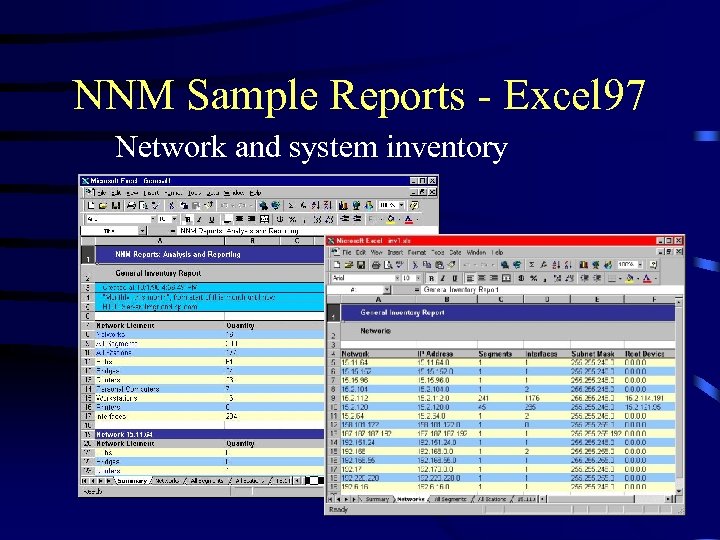Open Fill Color dropdown arrow in inv1.xls
The width and height of the screenshot is (720, 540).
click(x=638, y=278)
